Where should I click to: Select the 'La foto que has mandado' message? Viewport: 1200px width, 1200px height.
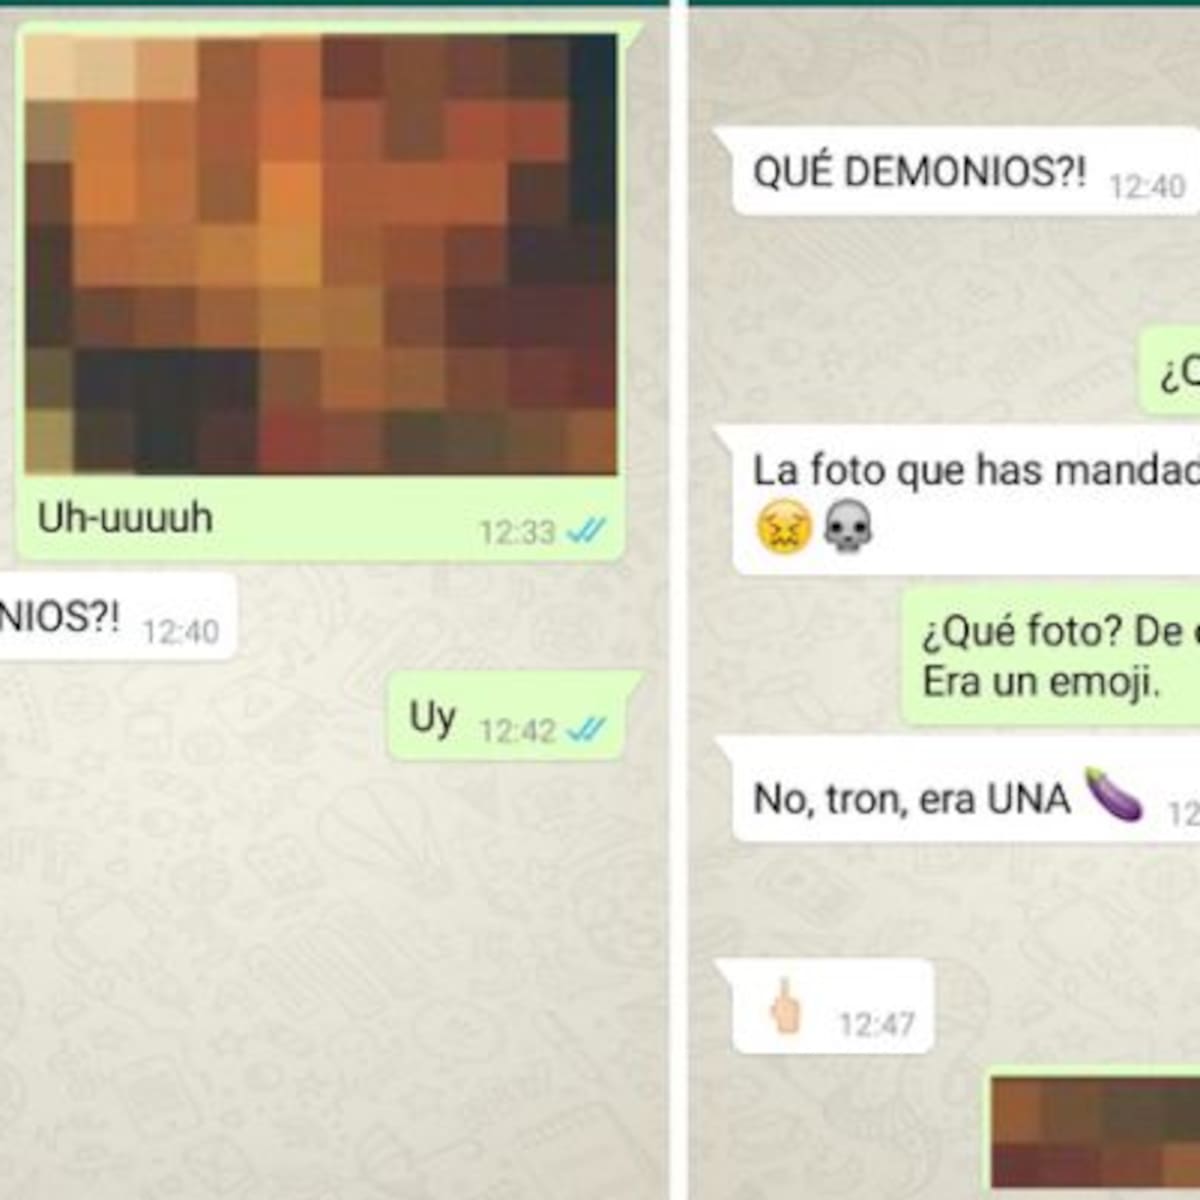(966, 500)
